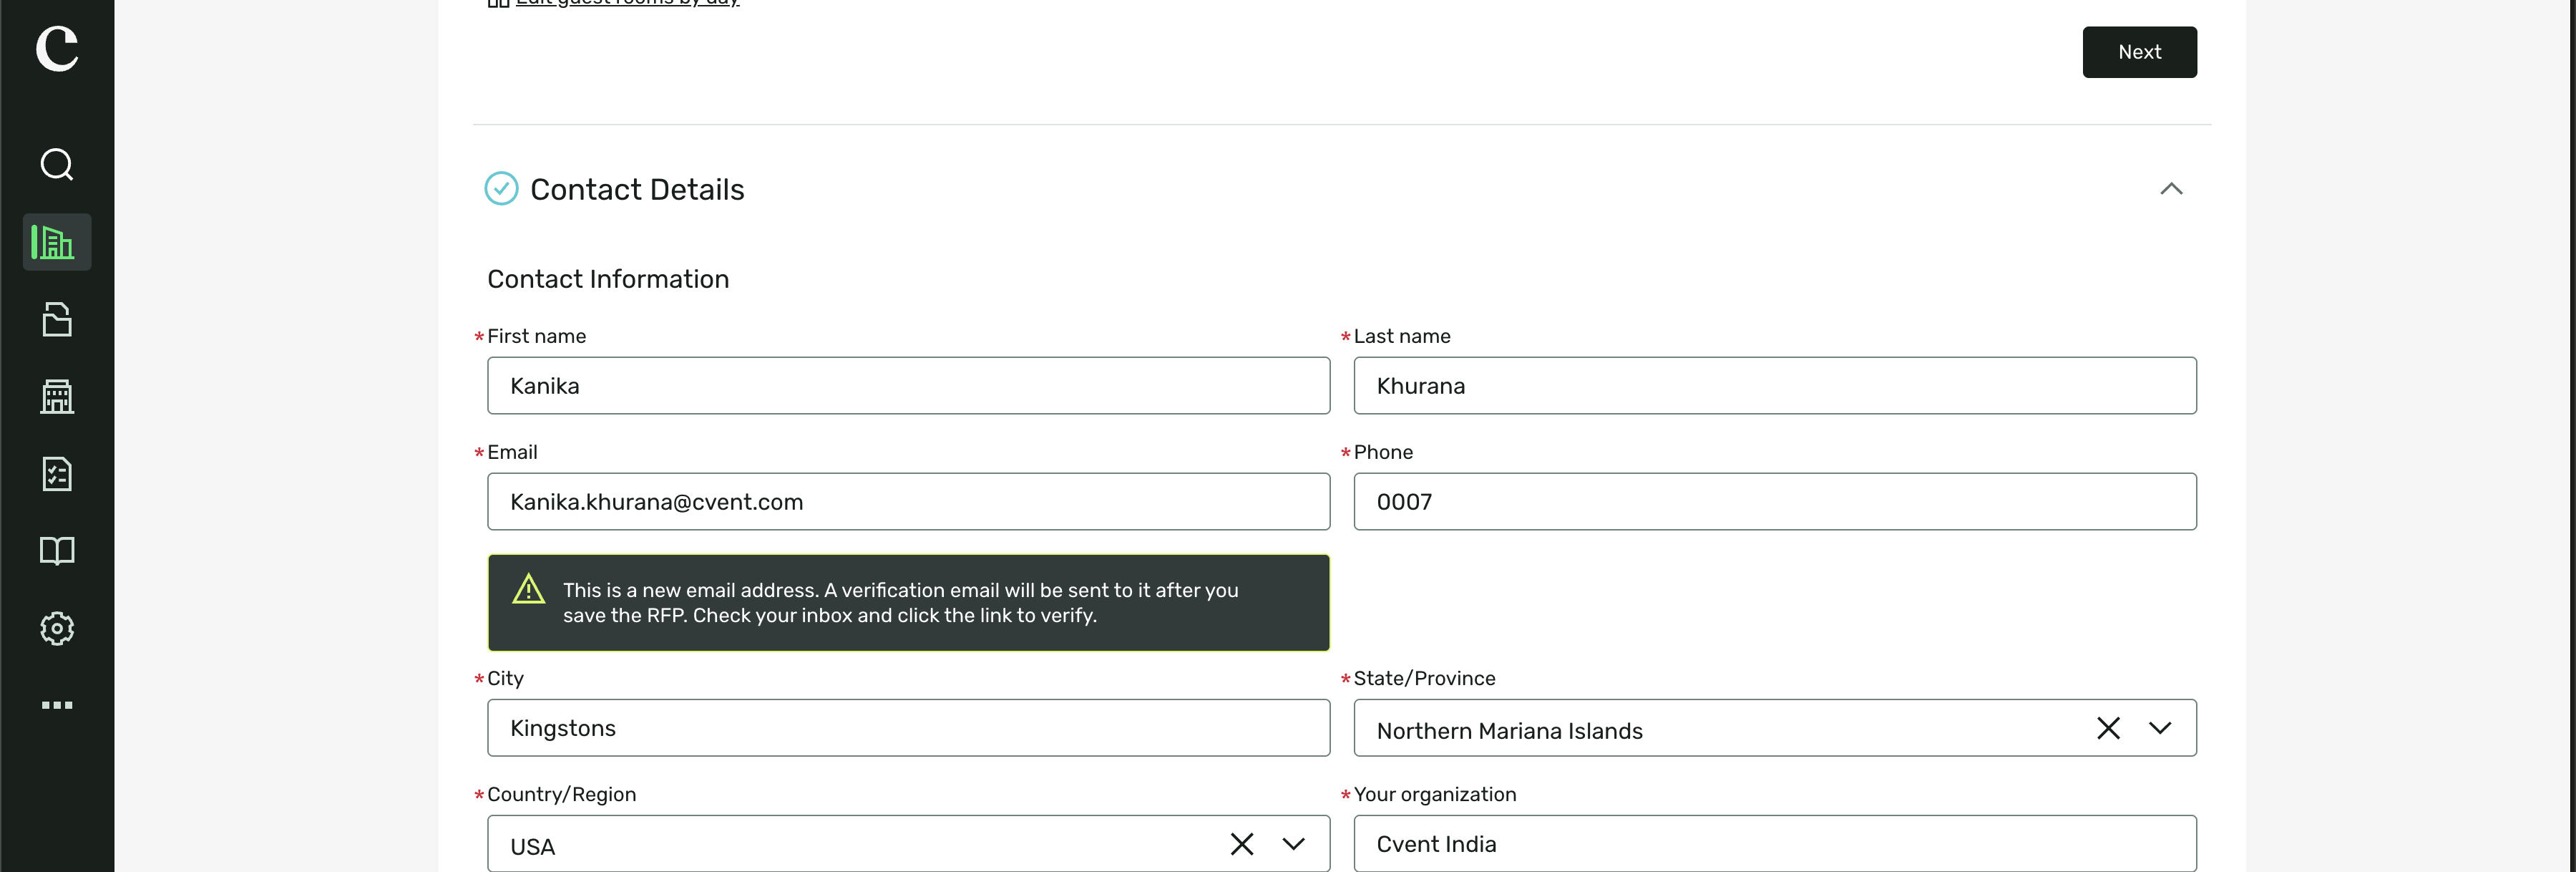
Task: Click the First name field containing Kanika
Action: pos(908,386)
